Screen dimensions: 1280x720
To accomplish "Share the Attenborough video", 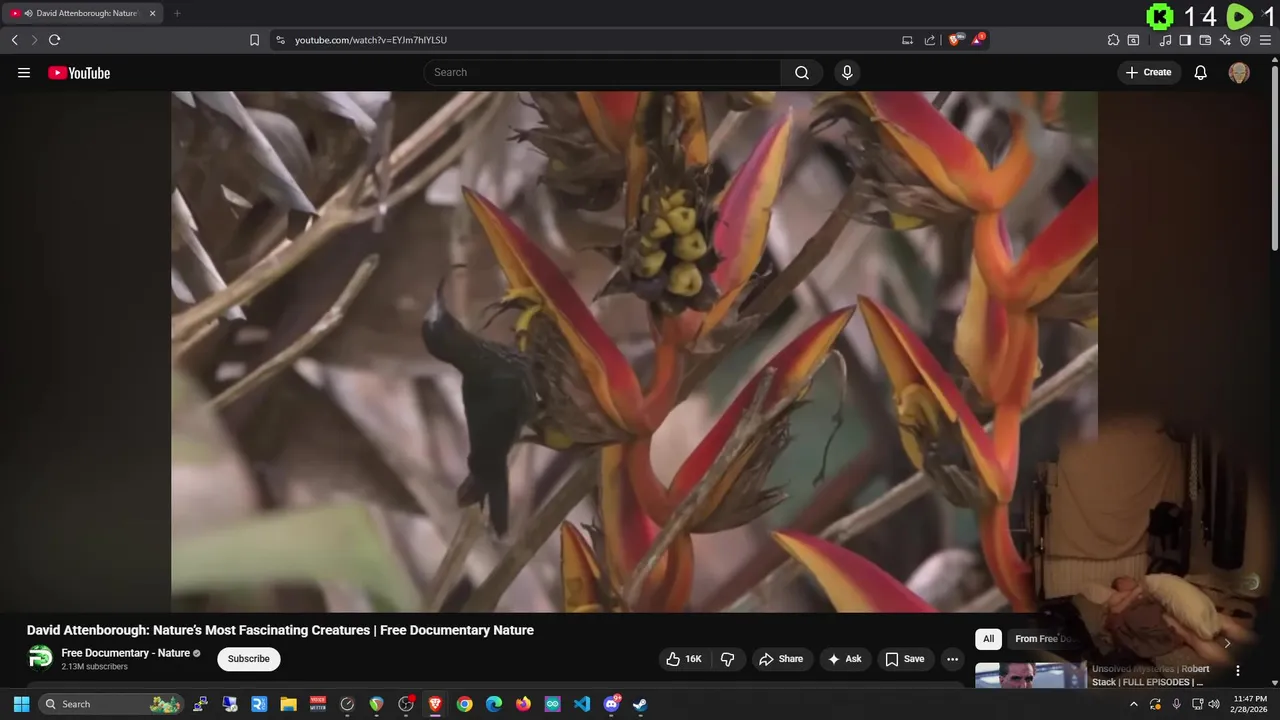I will (781, 659).
